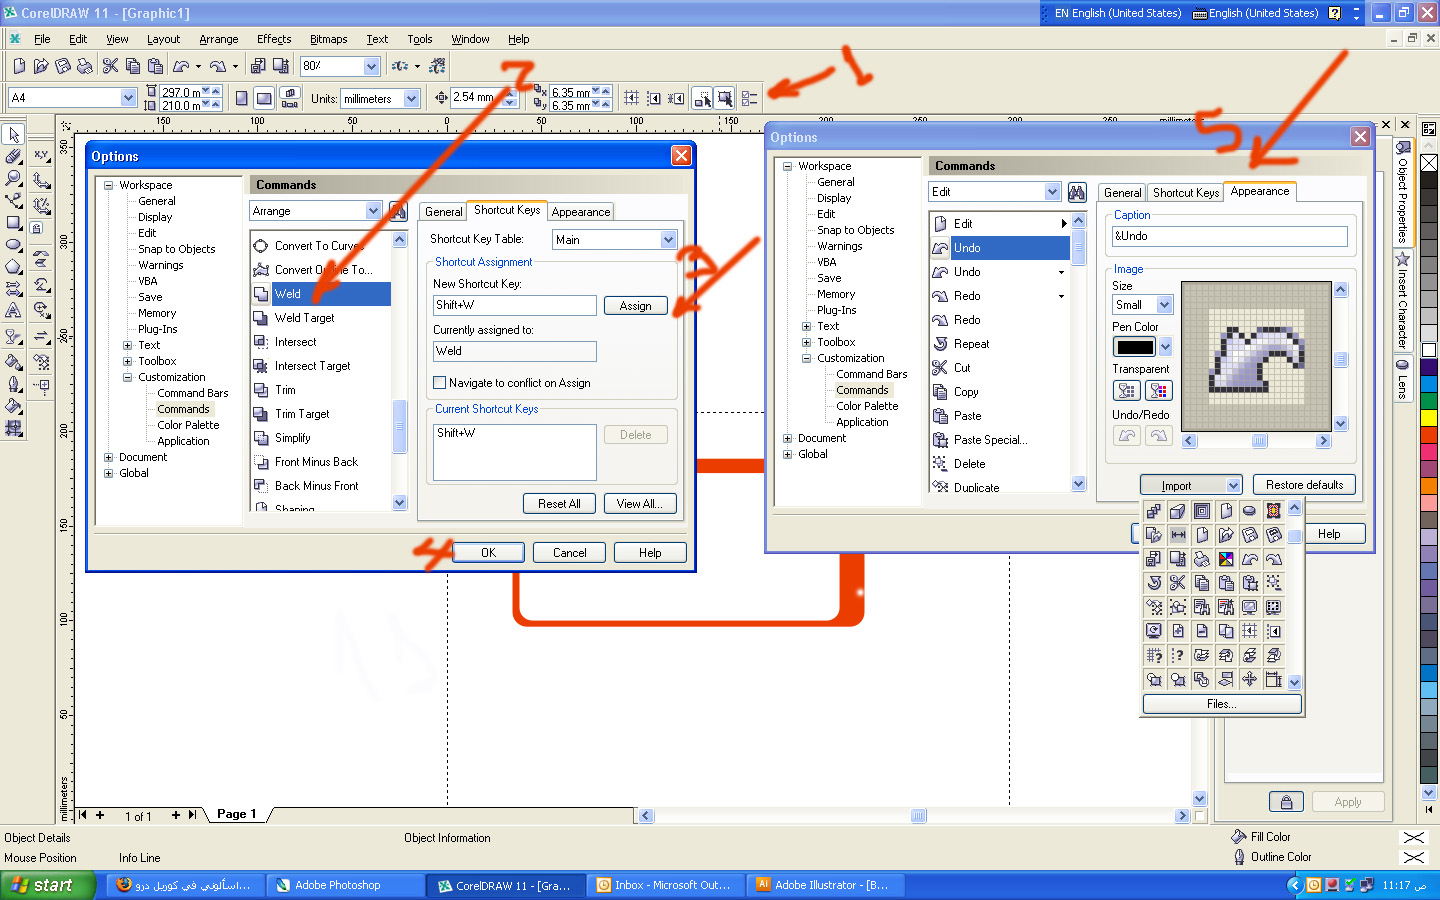Click the Paste icon in the standard toolbar

(155, 66)
